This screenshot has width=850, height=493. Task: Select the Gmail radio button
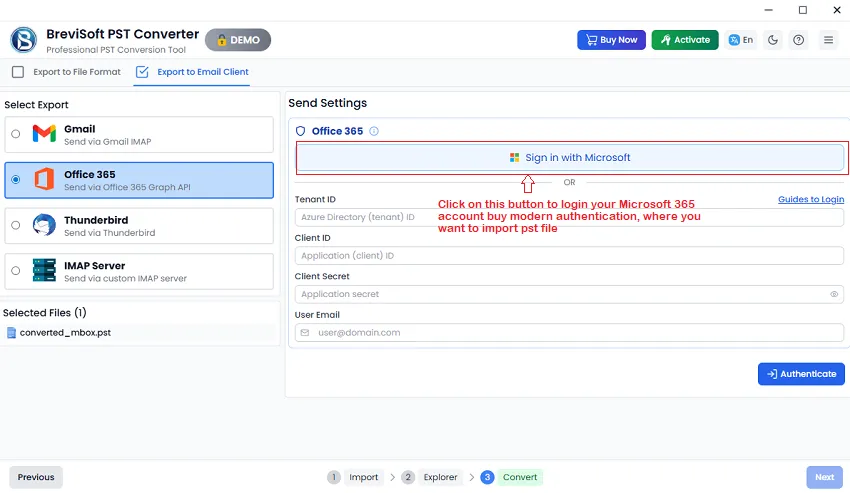15,134
